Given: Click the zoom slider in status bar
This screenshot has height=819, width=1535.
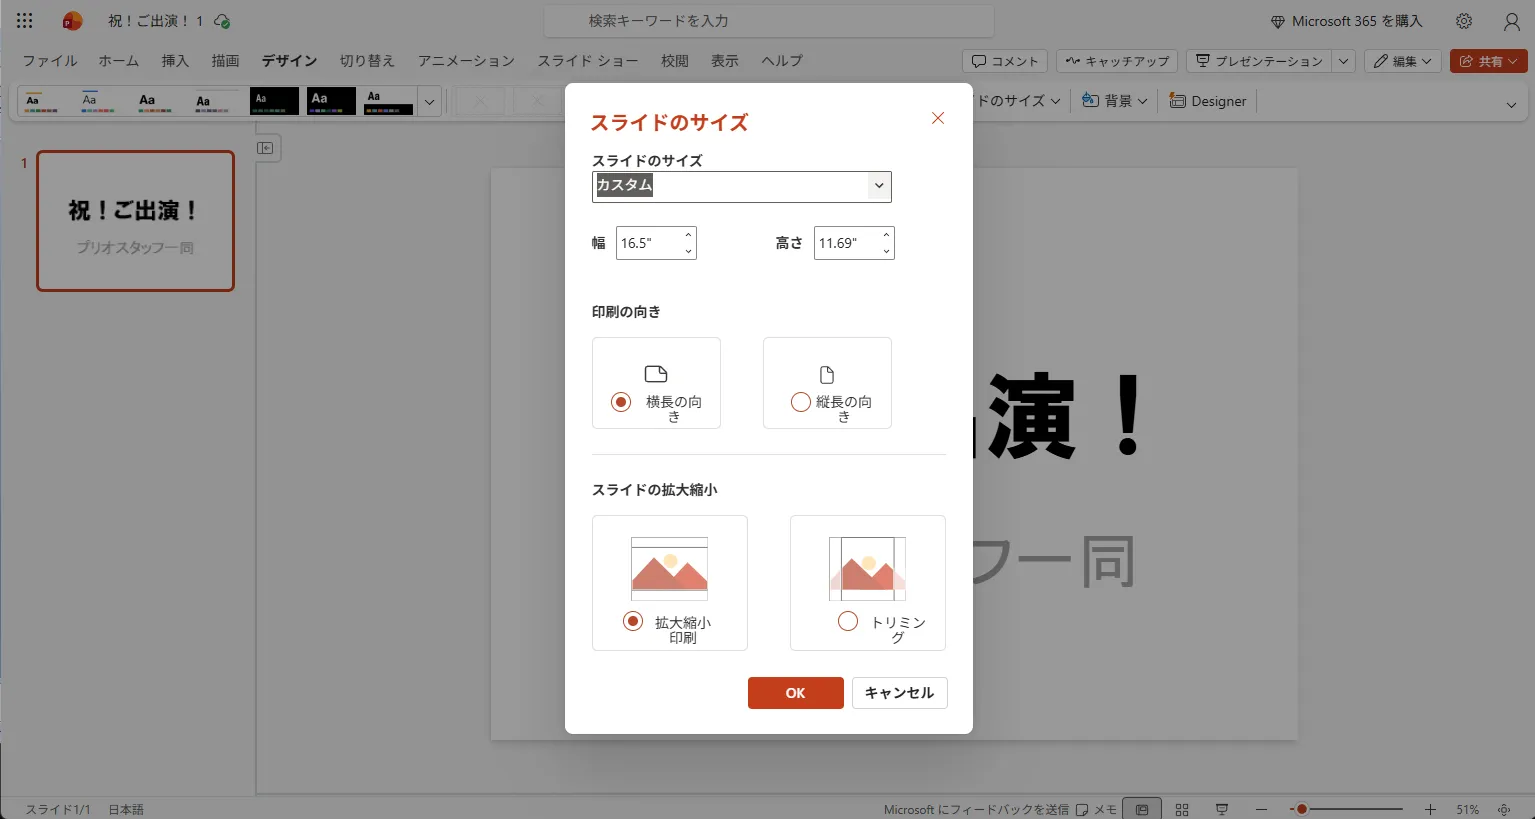Looking at the screenshot, I should click(x=1350, y=809).
